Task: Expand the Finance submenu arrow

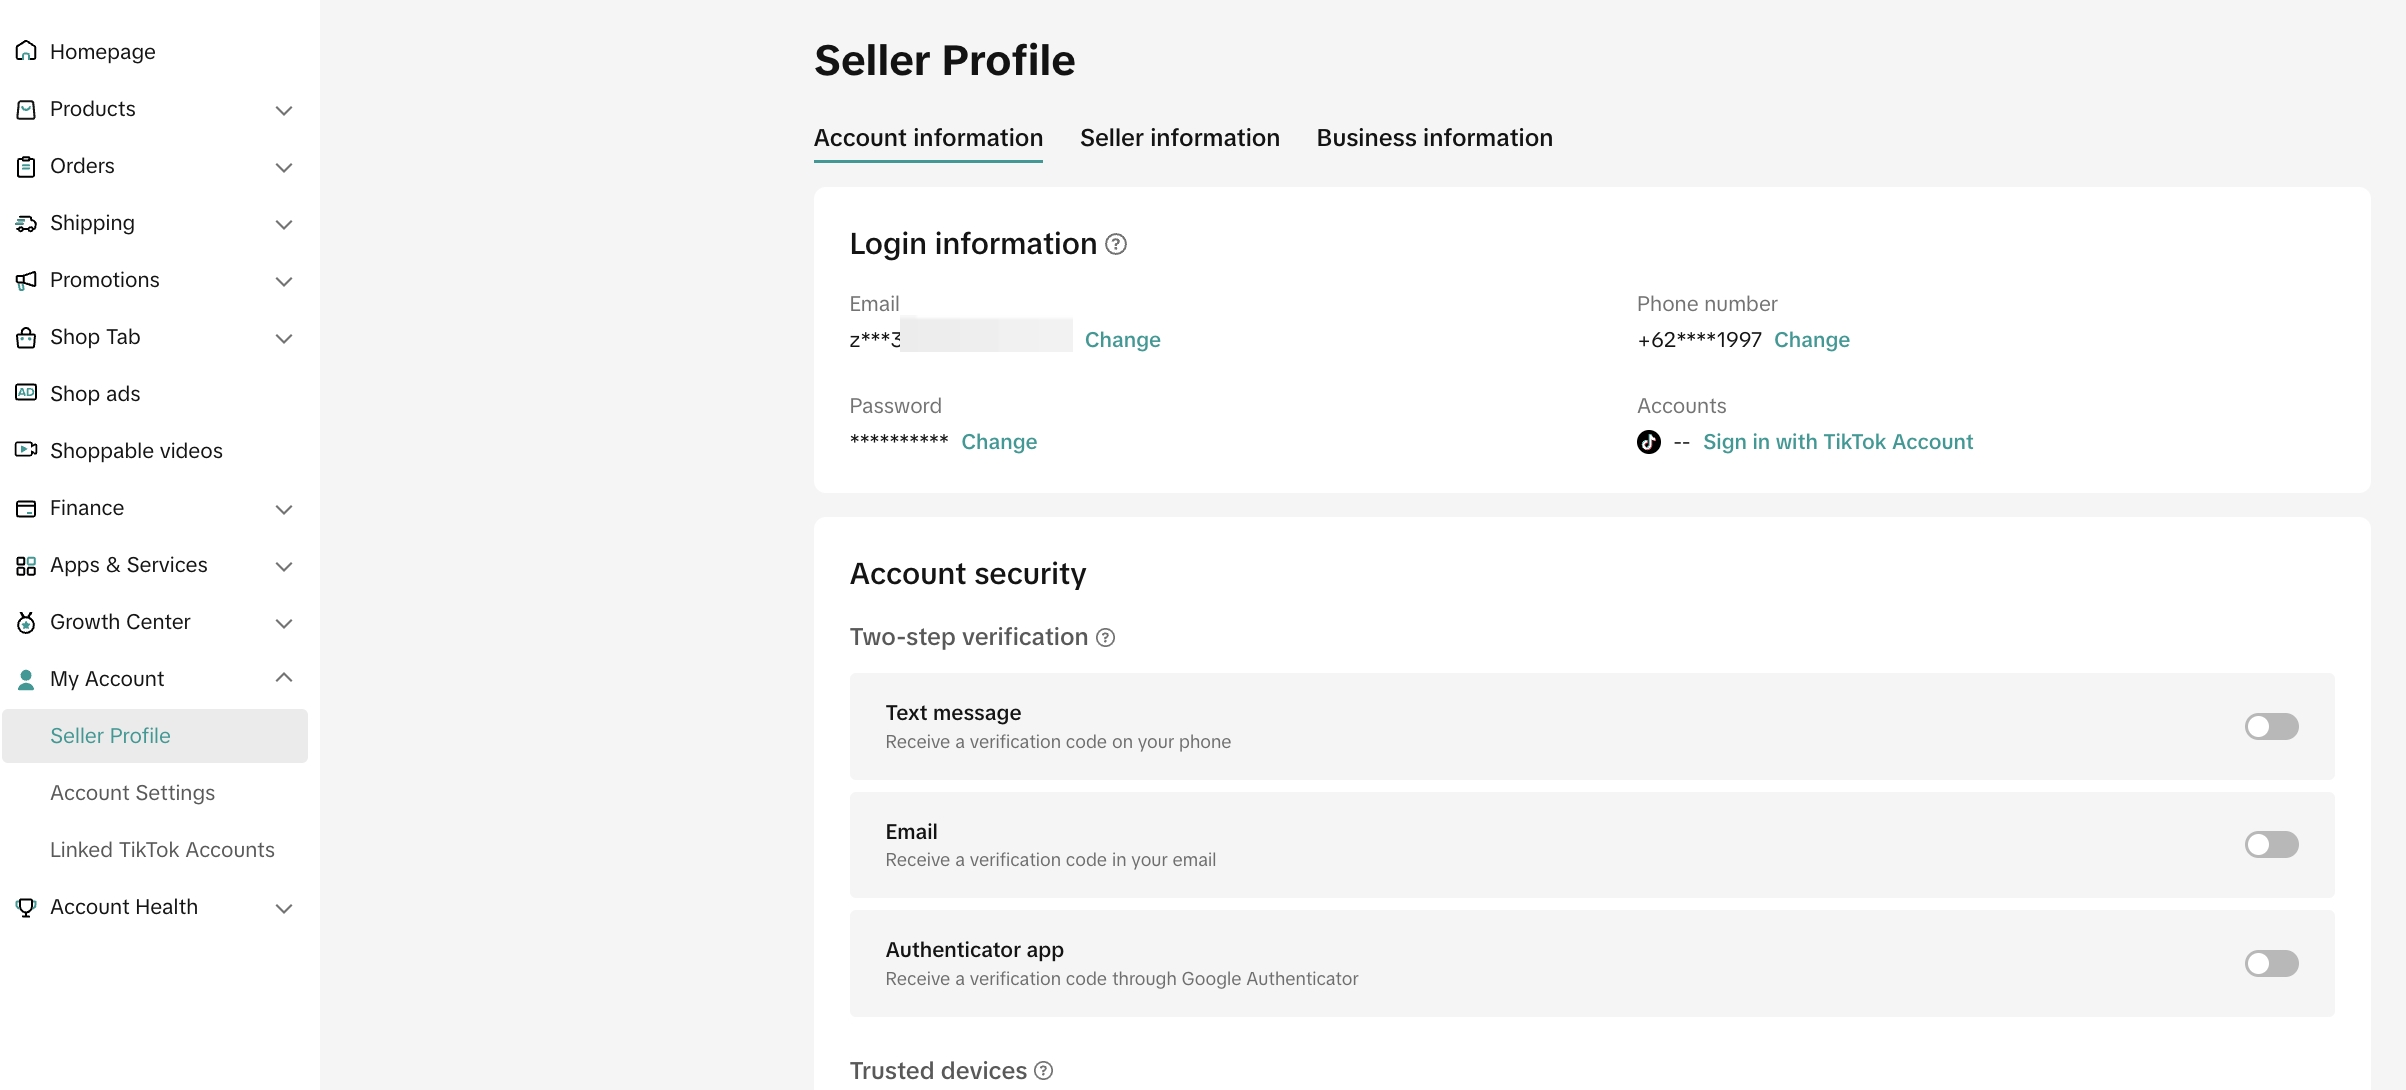Action: (284, 509)
